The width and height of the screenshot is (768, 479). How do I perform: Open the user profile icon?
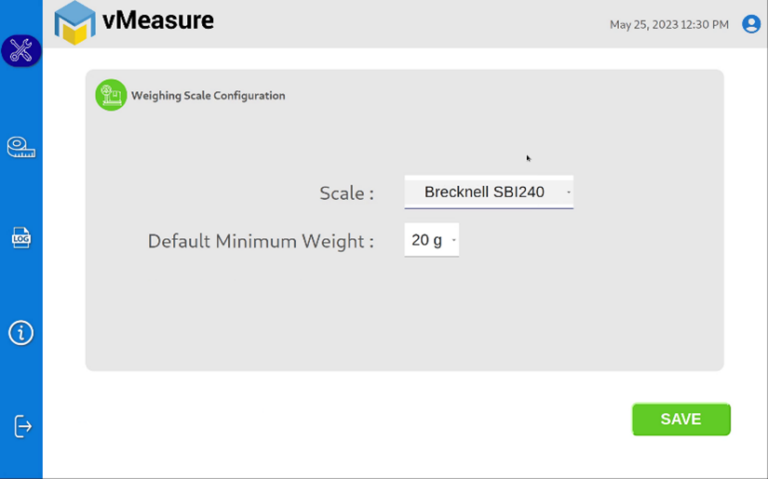751,24
